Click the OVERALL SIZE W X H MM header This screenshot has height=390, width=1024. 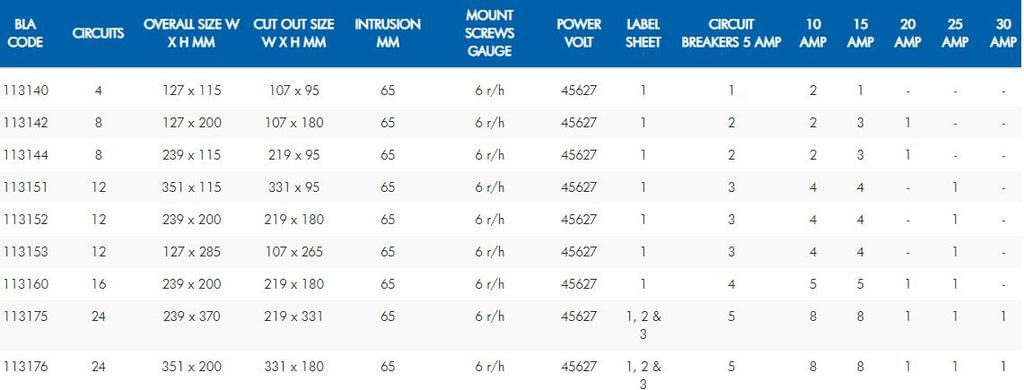[191, 33]
